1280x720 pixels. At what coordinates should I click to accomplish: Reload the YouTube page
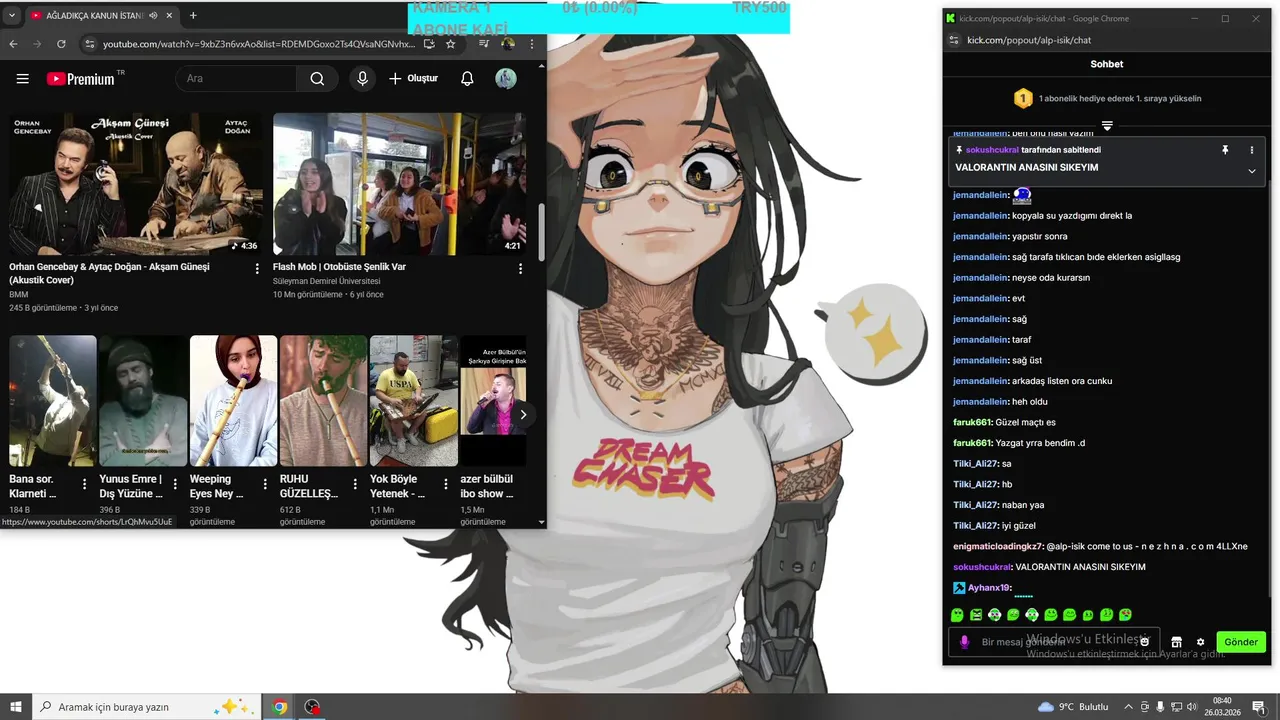coord(61,44)
